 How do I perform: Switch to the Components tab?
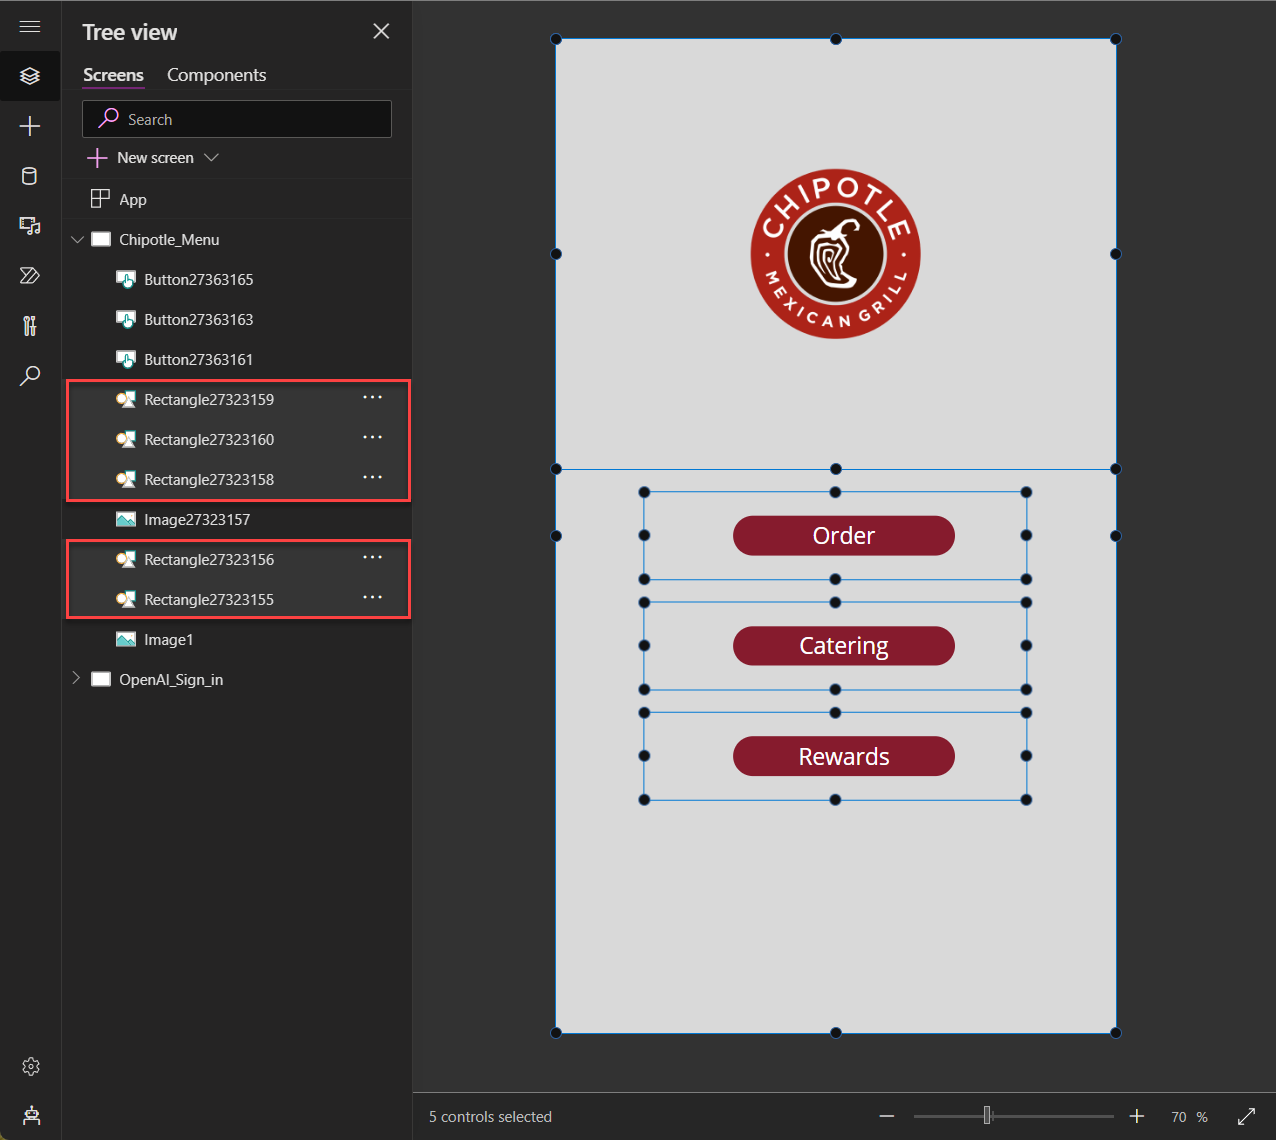click(x=216, y=75)
